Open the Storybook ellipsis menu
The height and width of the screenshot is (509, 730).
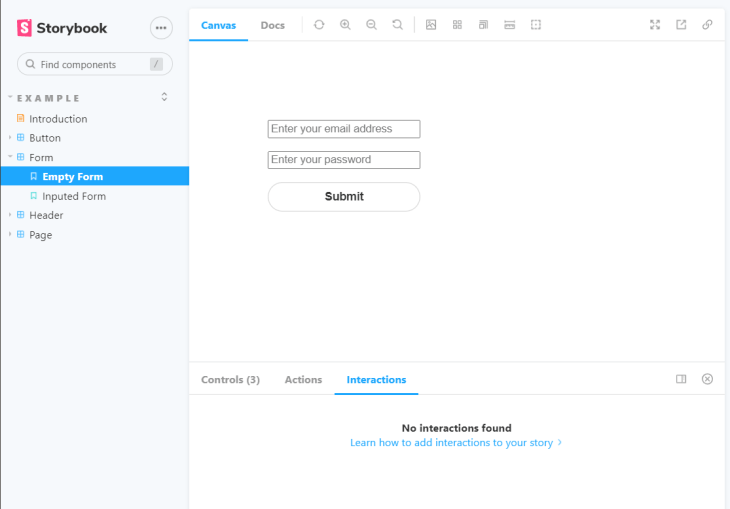coord(161,28)
